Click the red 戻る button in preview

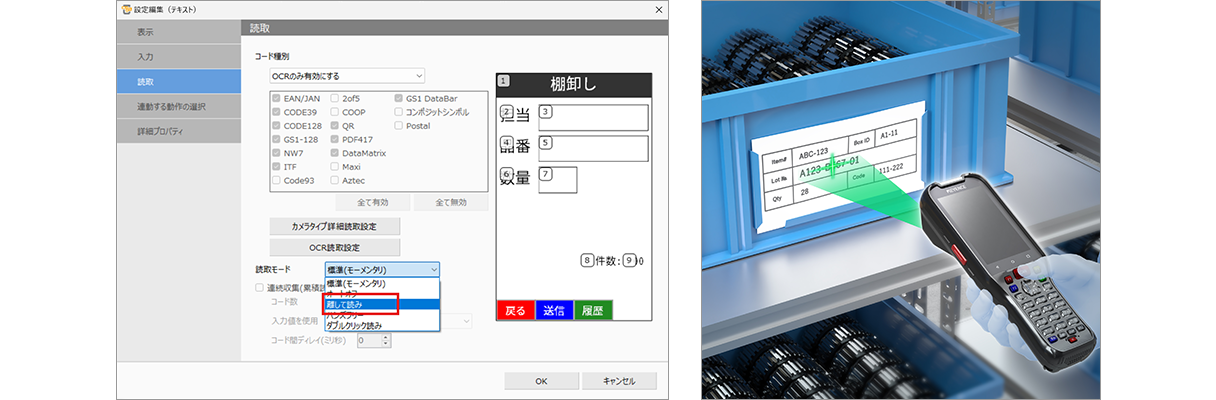click(515, 310)
